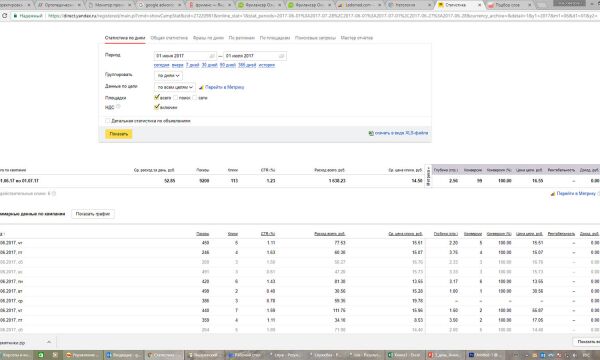Open the Поисковые запросы tab
Image resolution: width=600 pixels, height=360 pixels.
point(315,38)
